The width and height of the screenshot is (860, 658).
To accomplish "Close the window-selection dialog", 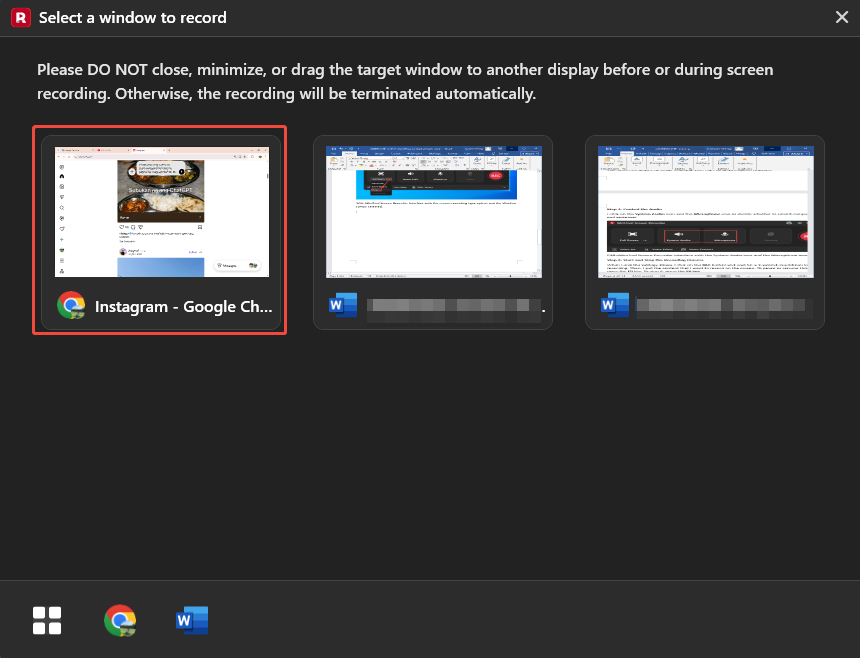I will point(843,17).
